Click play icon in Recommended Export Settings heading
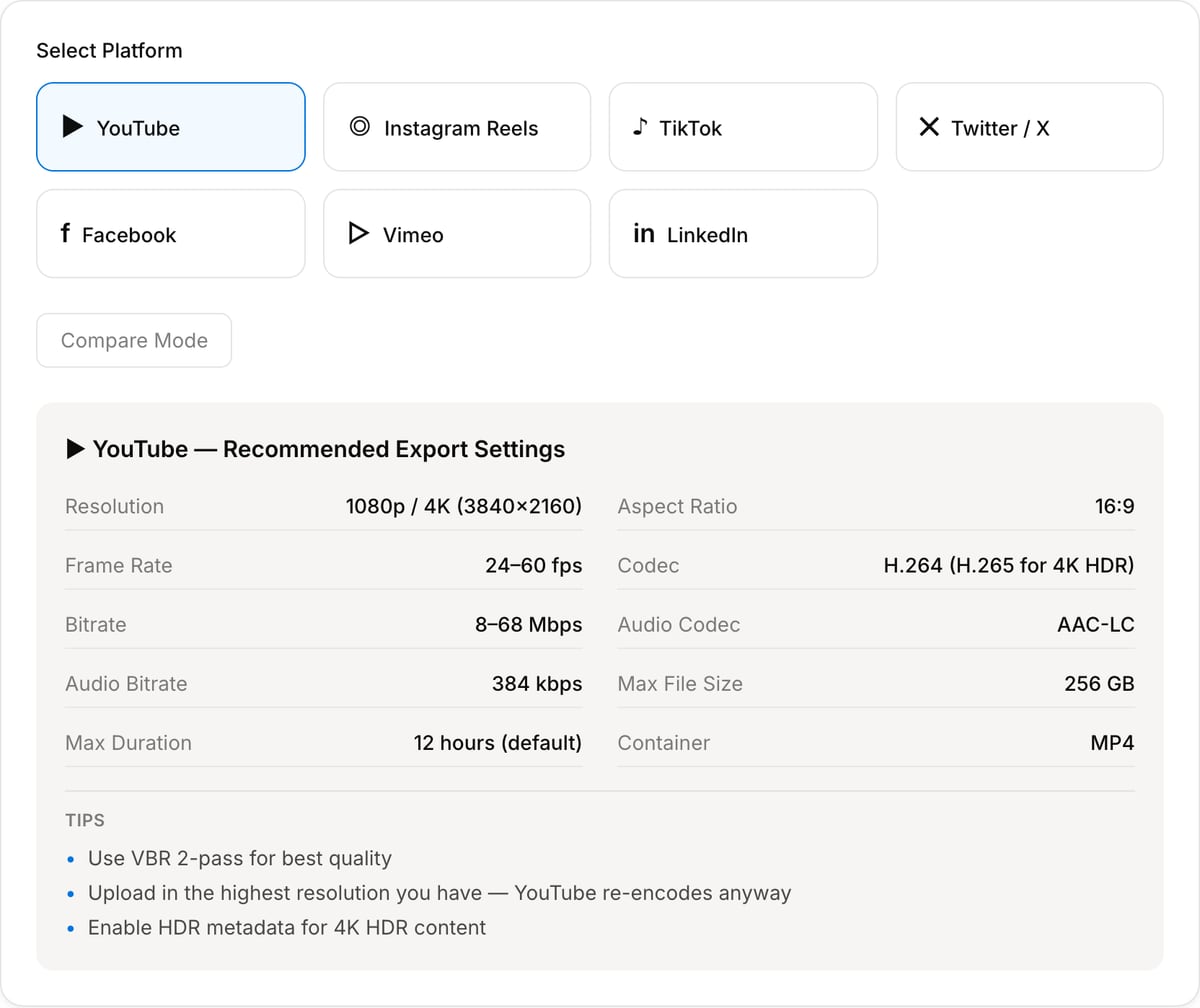The height and width of the screenshot is (1008, 1200). [x=76, y=449]
